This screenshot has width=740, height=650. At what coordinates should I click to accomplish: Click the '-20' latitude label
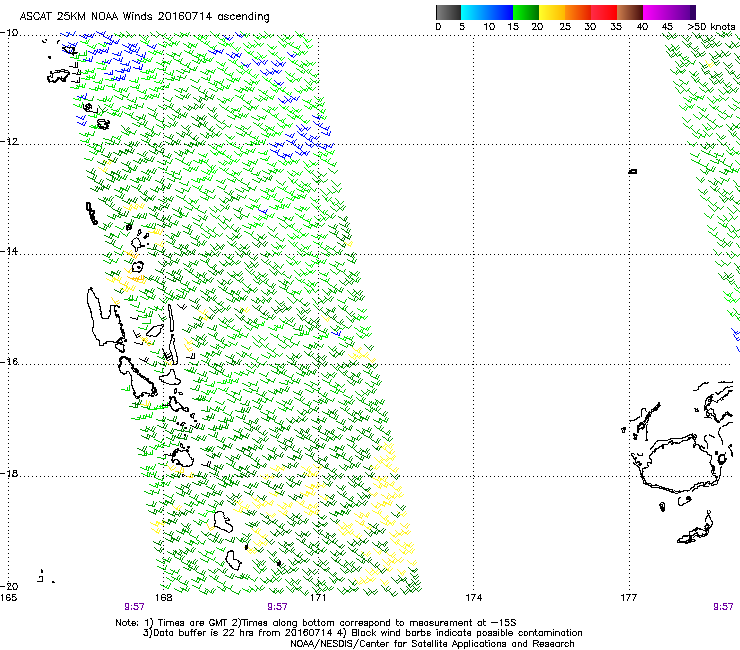click(9, 586)
